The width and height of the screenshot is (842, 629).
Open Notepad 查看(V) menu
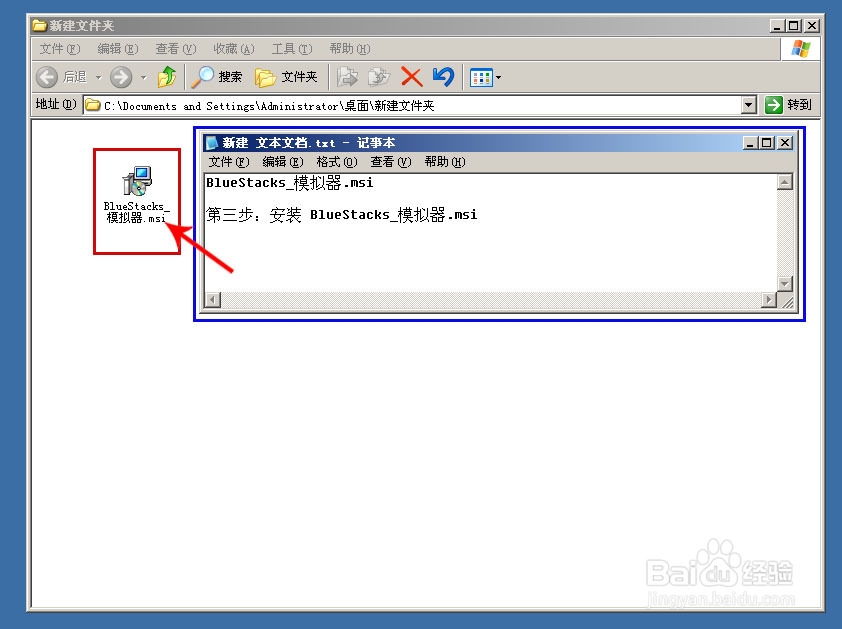click(x=390, y=162)
